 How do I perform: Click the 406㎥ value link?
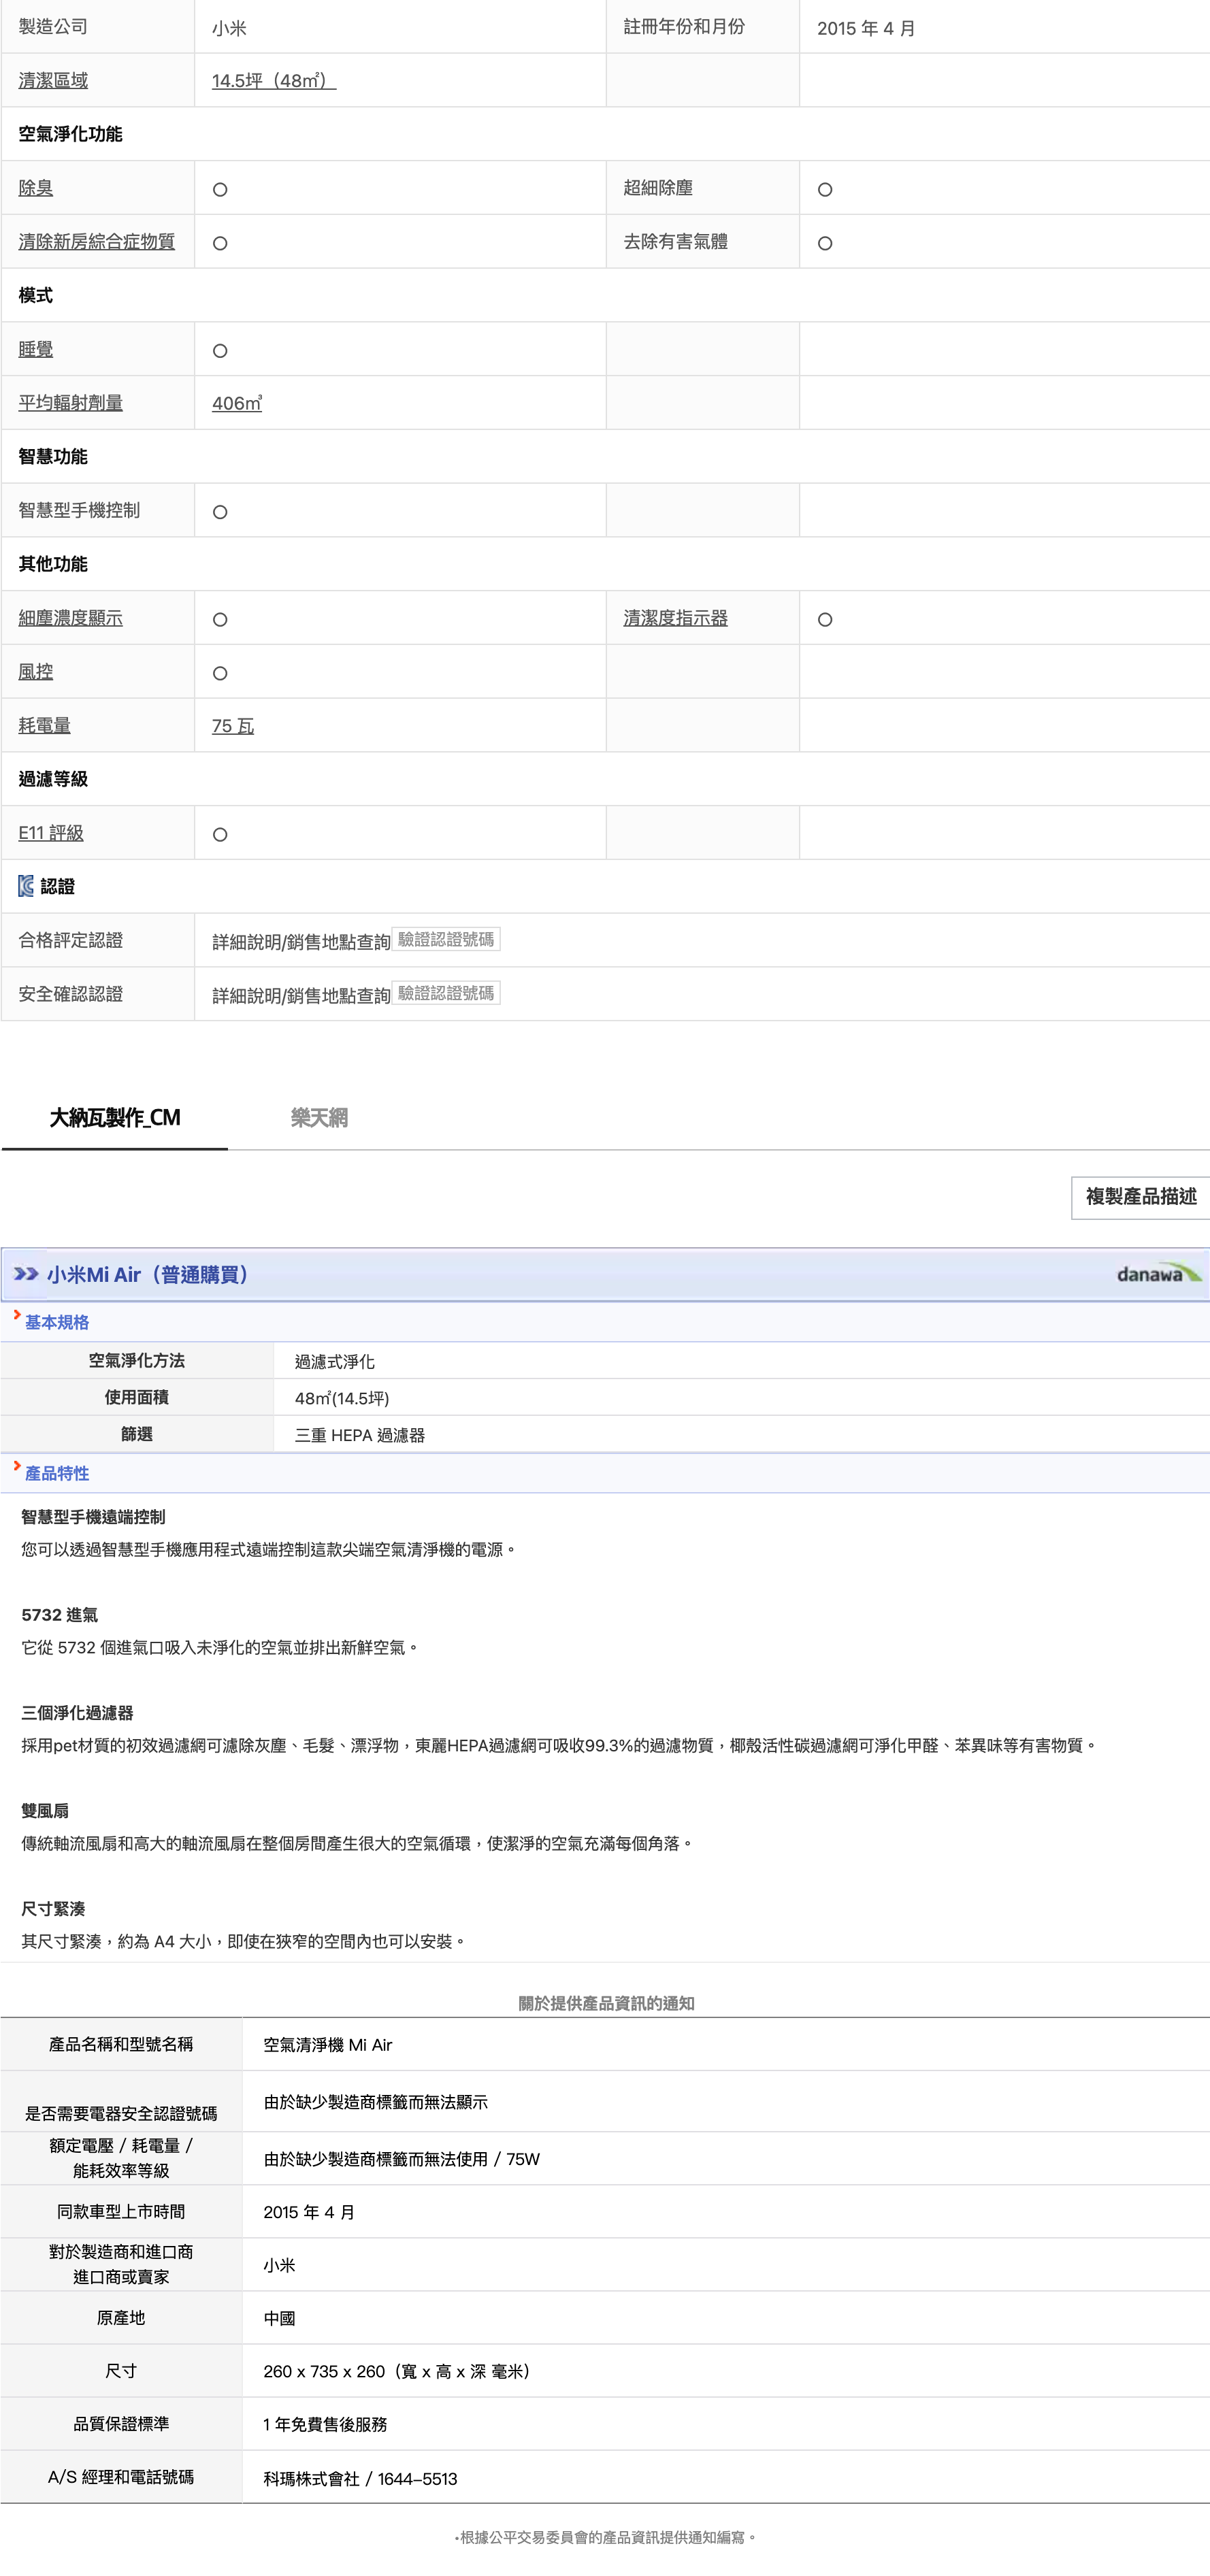(237, 403)
